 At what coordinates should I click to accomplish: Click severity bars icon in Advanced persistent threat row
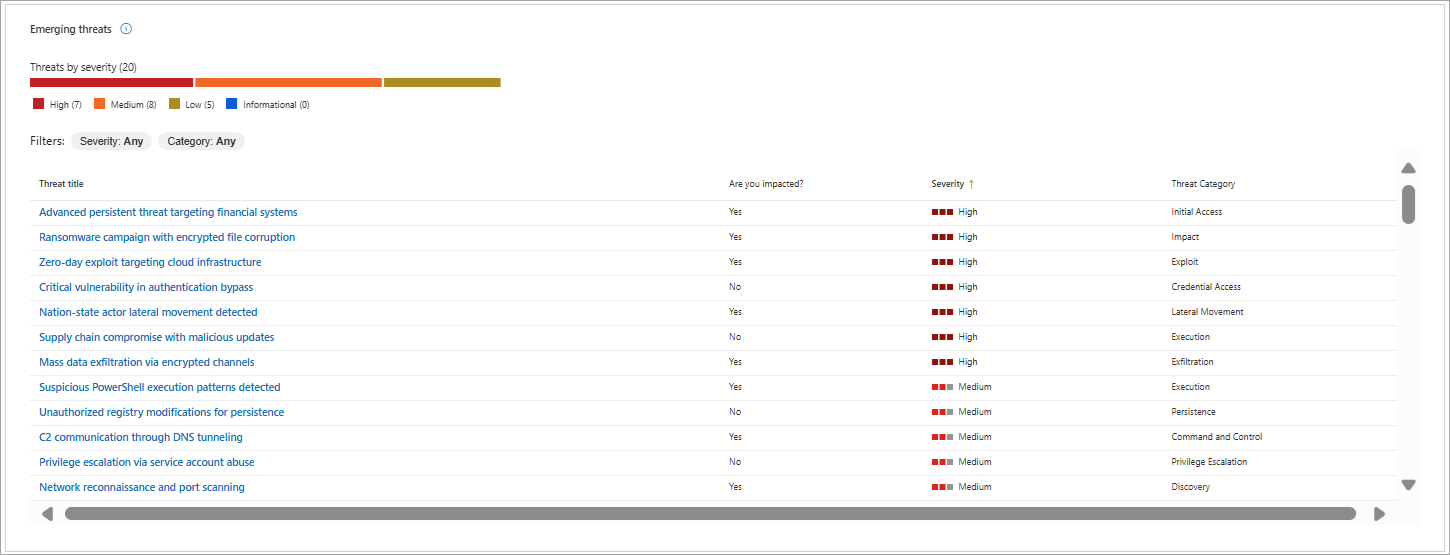pos(942,212)
